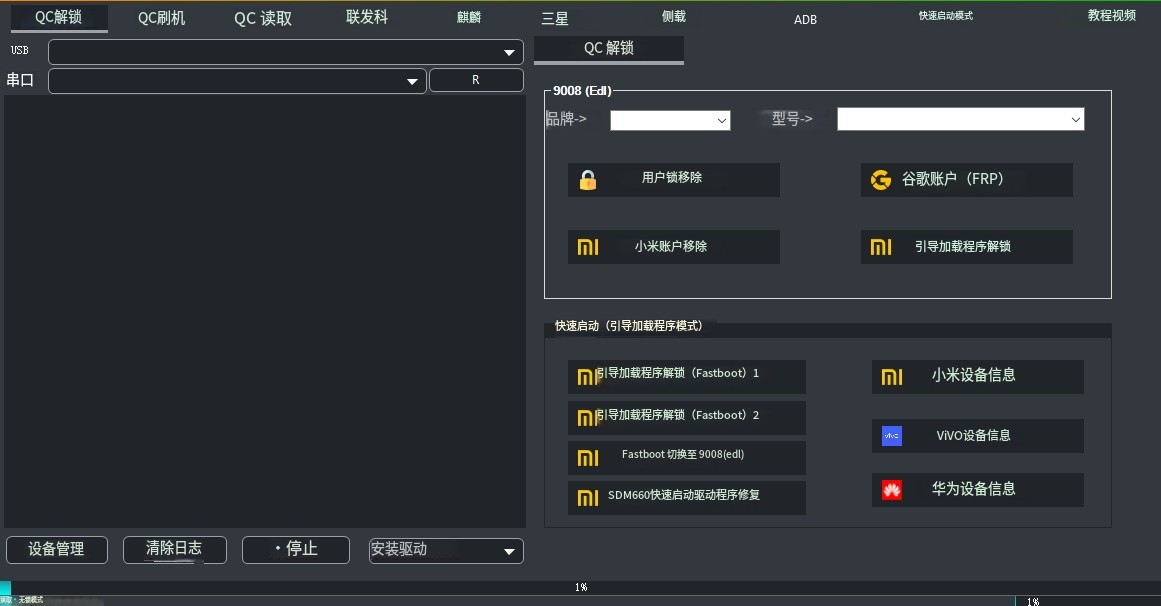Open the 侧载 tab

point(674,16)
